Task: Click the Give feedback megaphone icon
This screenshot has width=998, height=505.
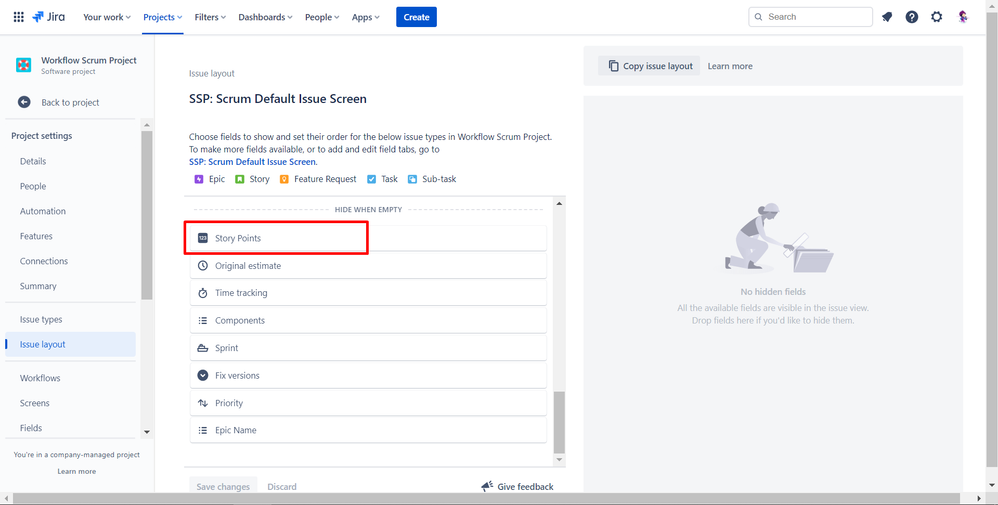Action: pos(487,487)
